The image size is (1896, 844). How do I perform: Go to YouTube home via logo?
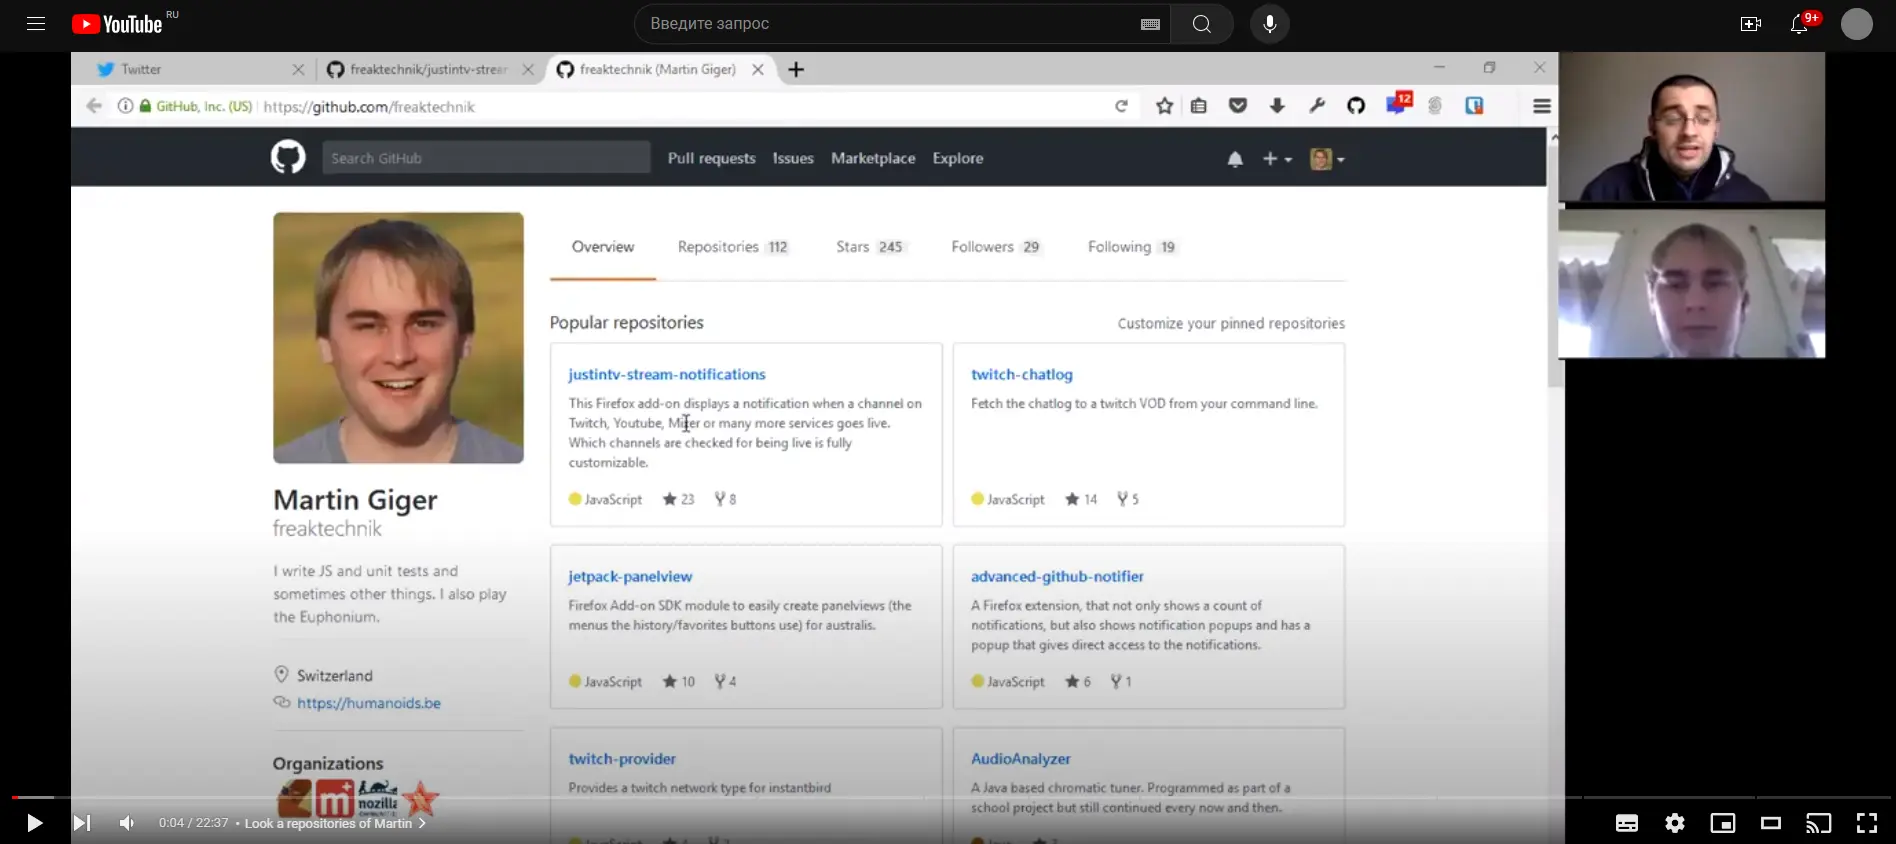pos(117,24)
